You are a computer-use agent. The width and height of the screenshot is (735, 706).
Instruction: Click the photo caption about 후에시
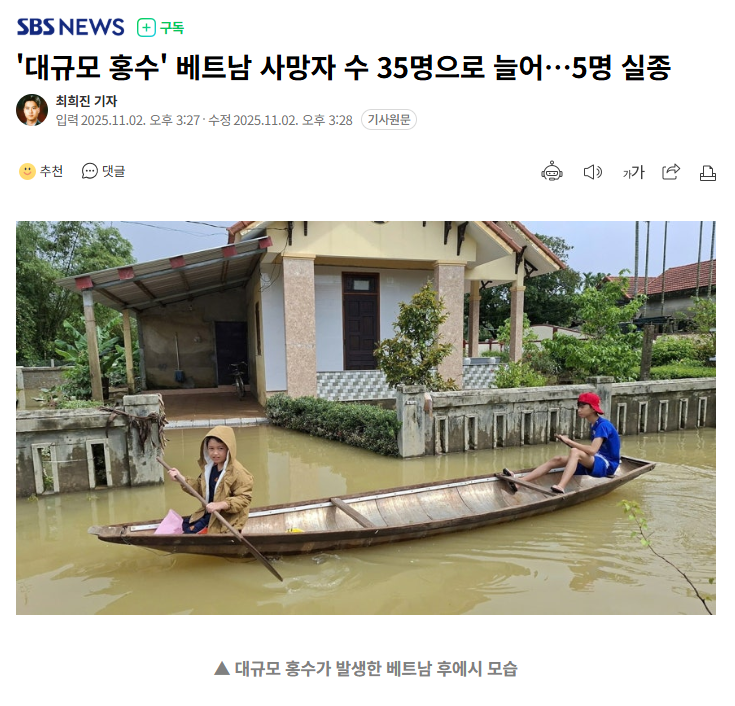(x=366, y=668)
